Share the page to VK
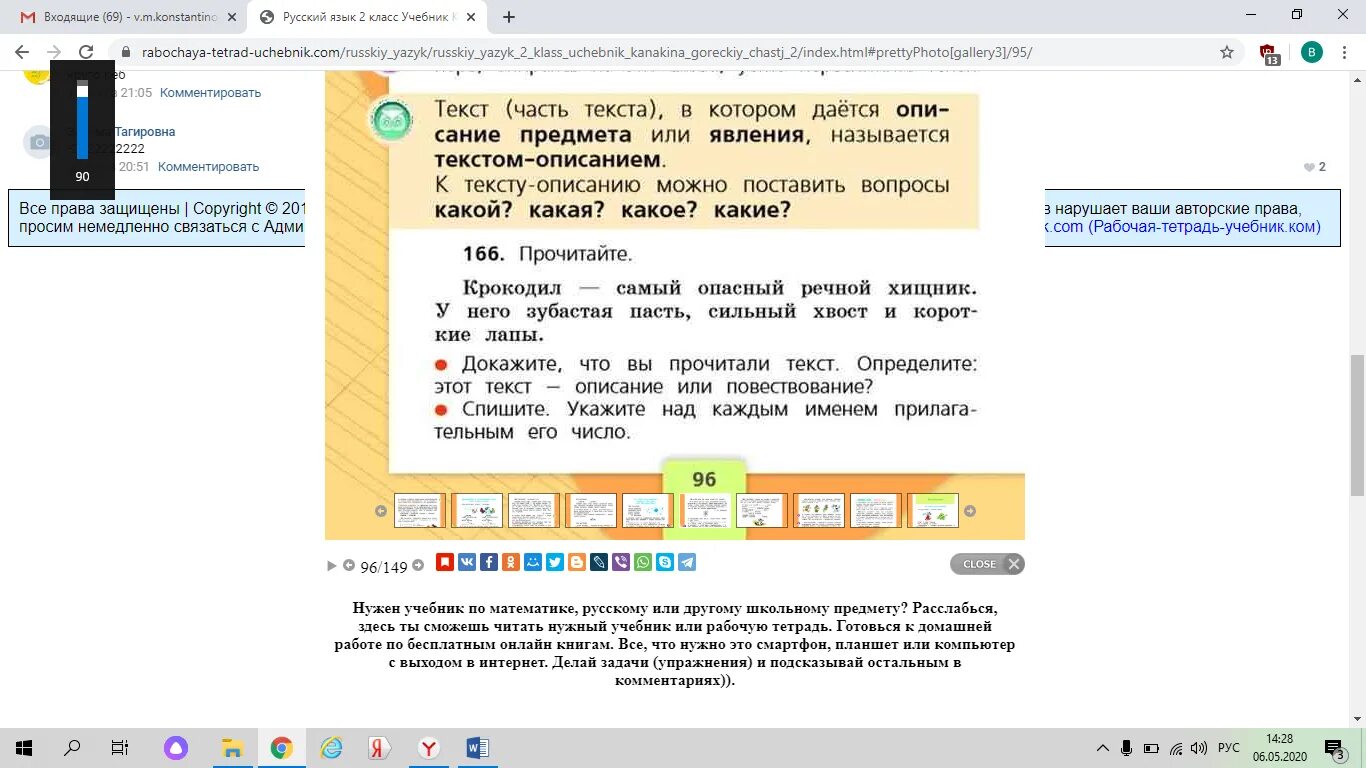Image resolution: width=1366 pixels, height=768 pixels. (x=467, y=562)
